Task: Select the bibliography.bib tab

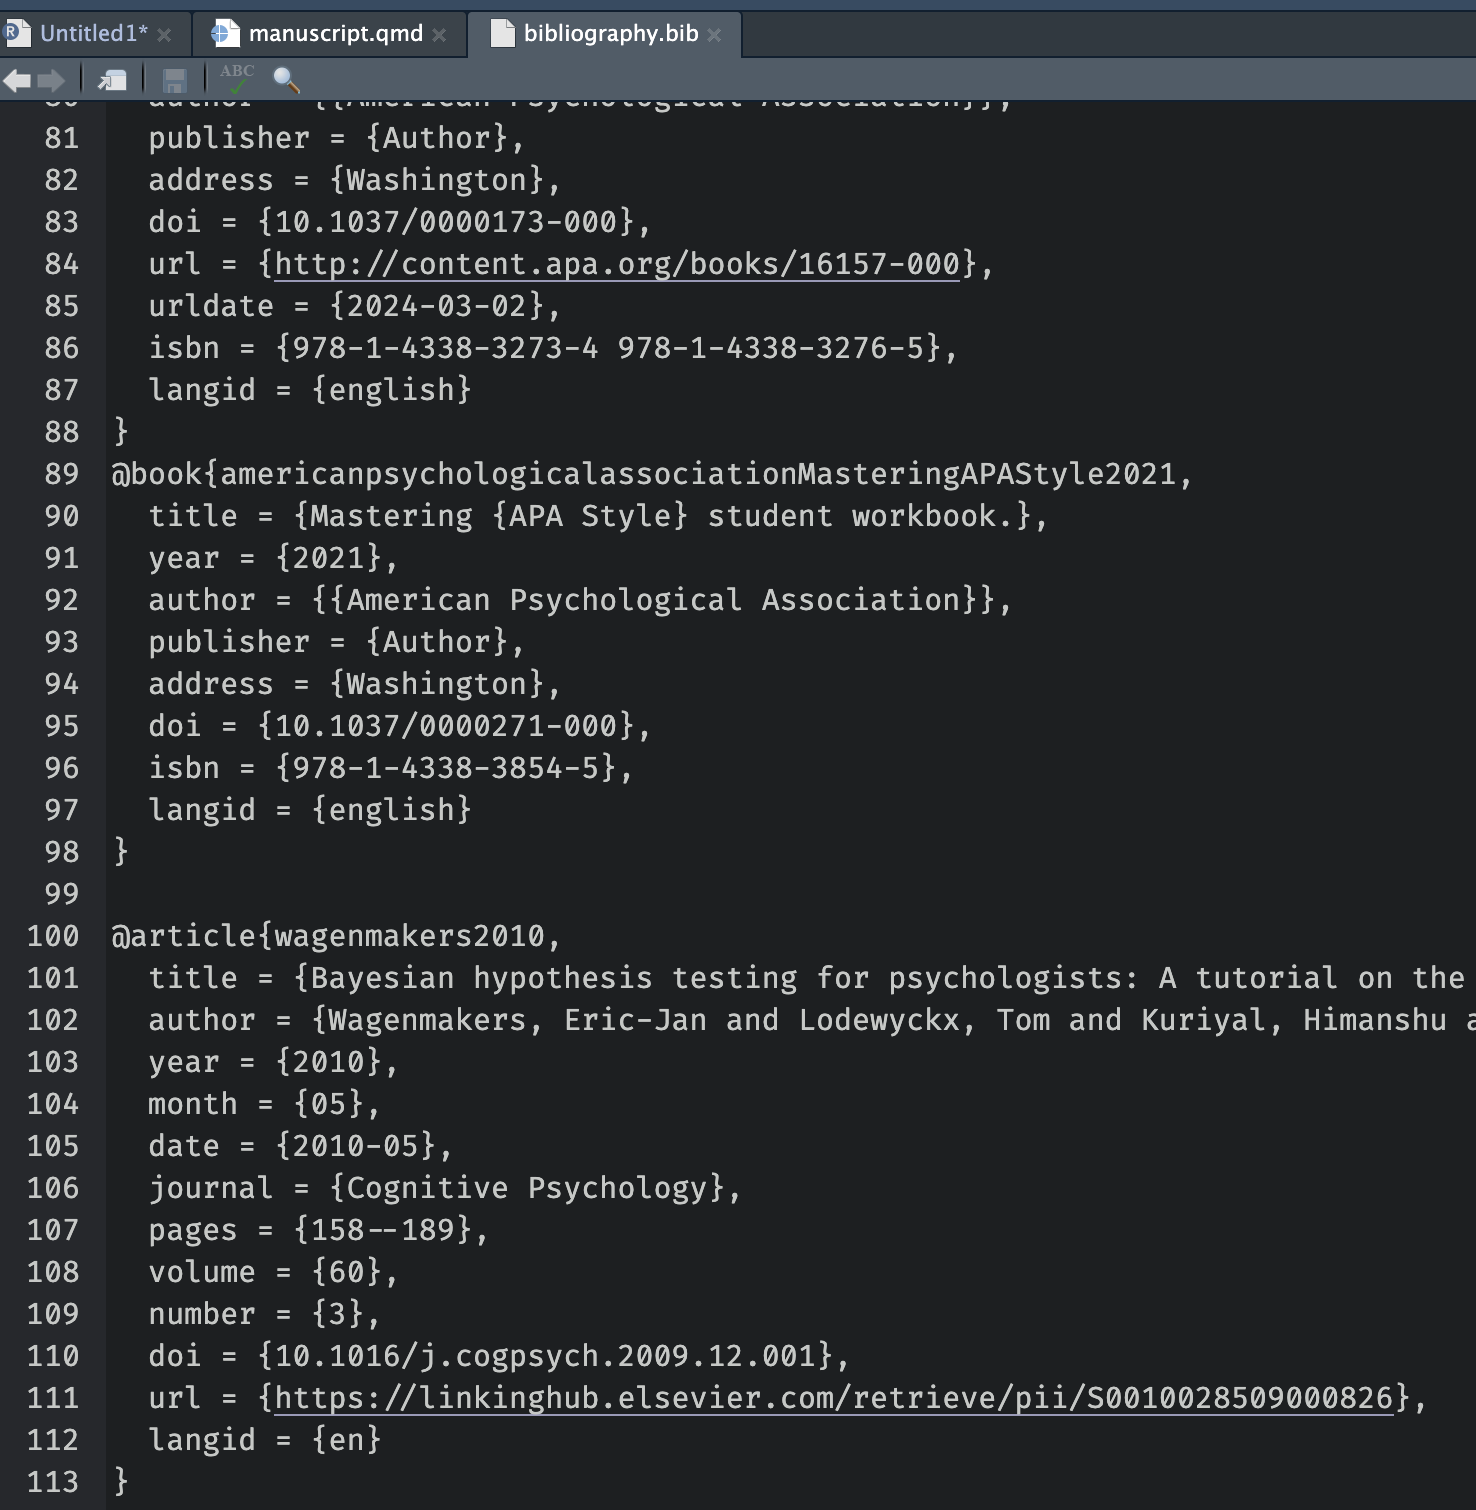Action: click(610, 34)
